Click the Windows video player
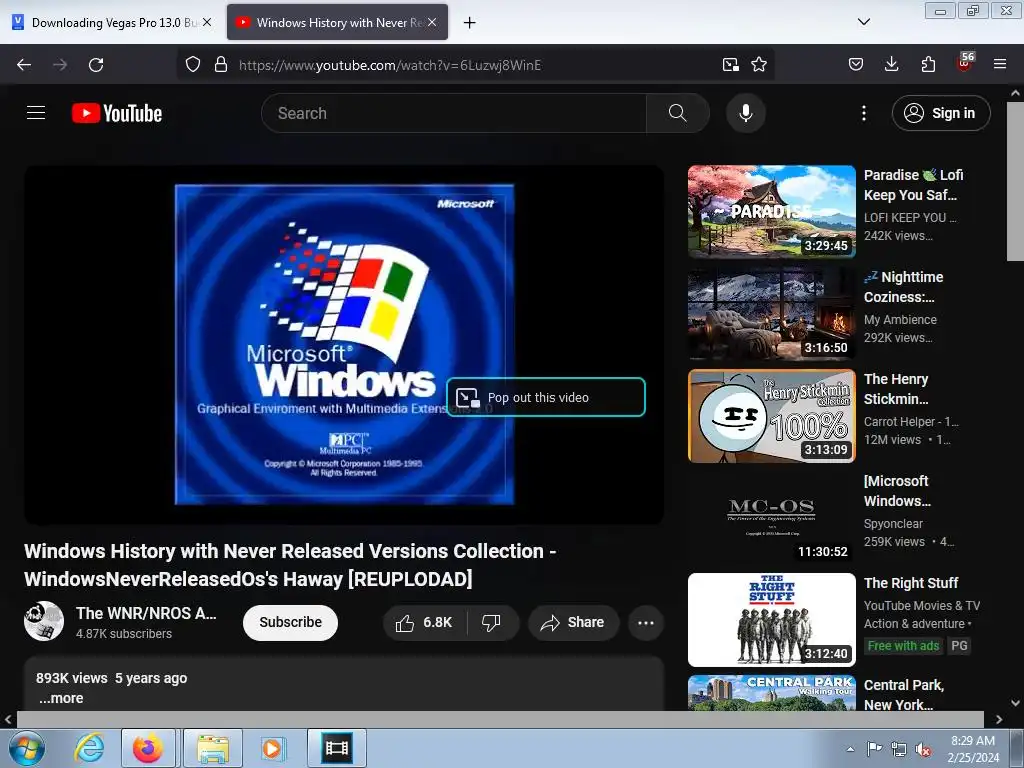This screenshot has height=768, width=1024. (x=344, y=344)
